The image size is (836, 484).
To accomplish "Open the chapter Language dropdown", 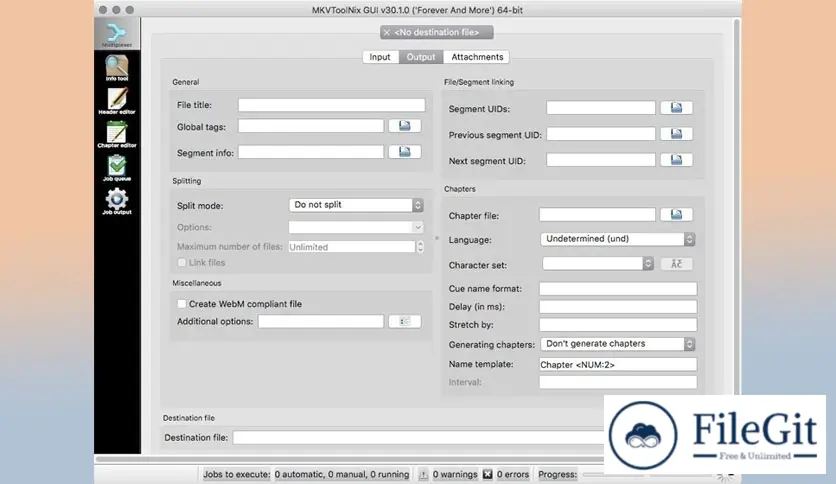I will pyautogui.click(x=617, y=239).
